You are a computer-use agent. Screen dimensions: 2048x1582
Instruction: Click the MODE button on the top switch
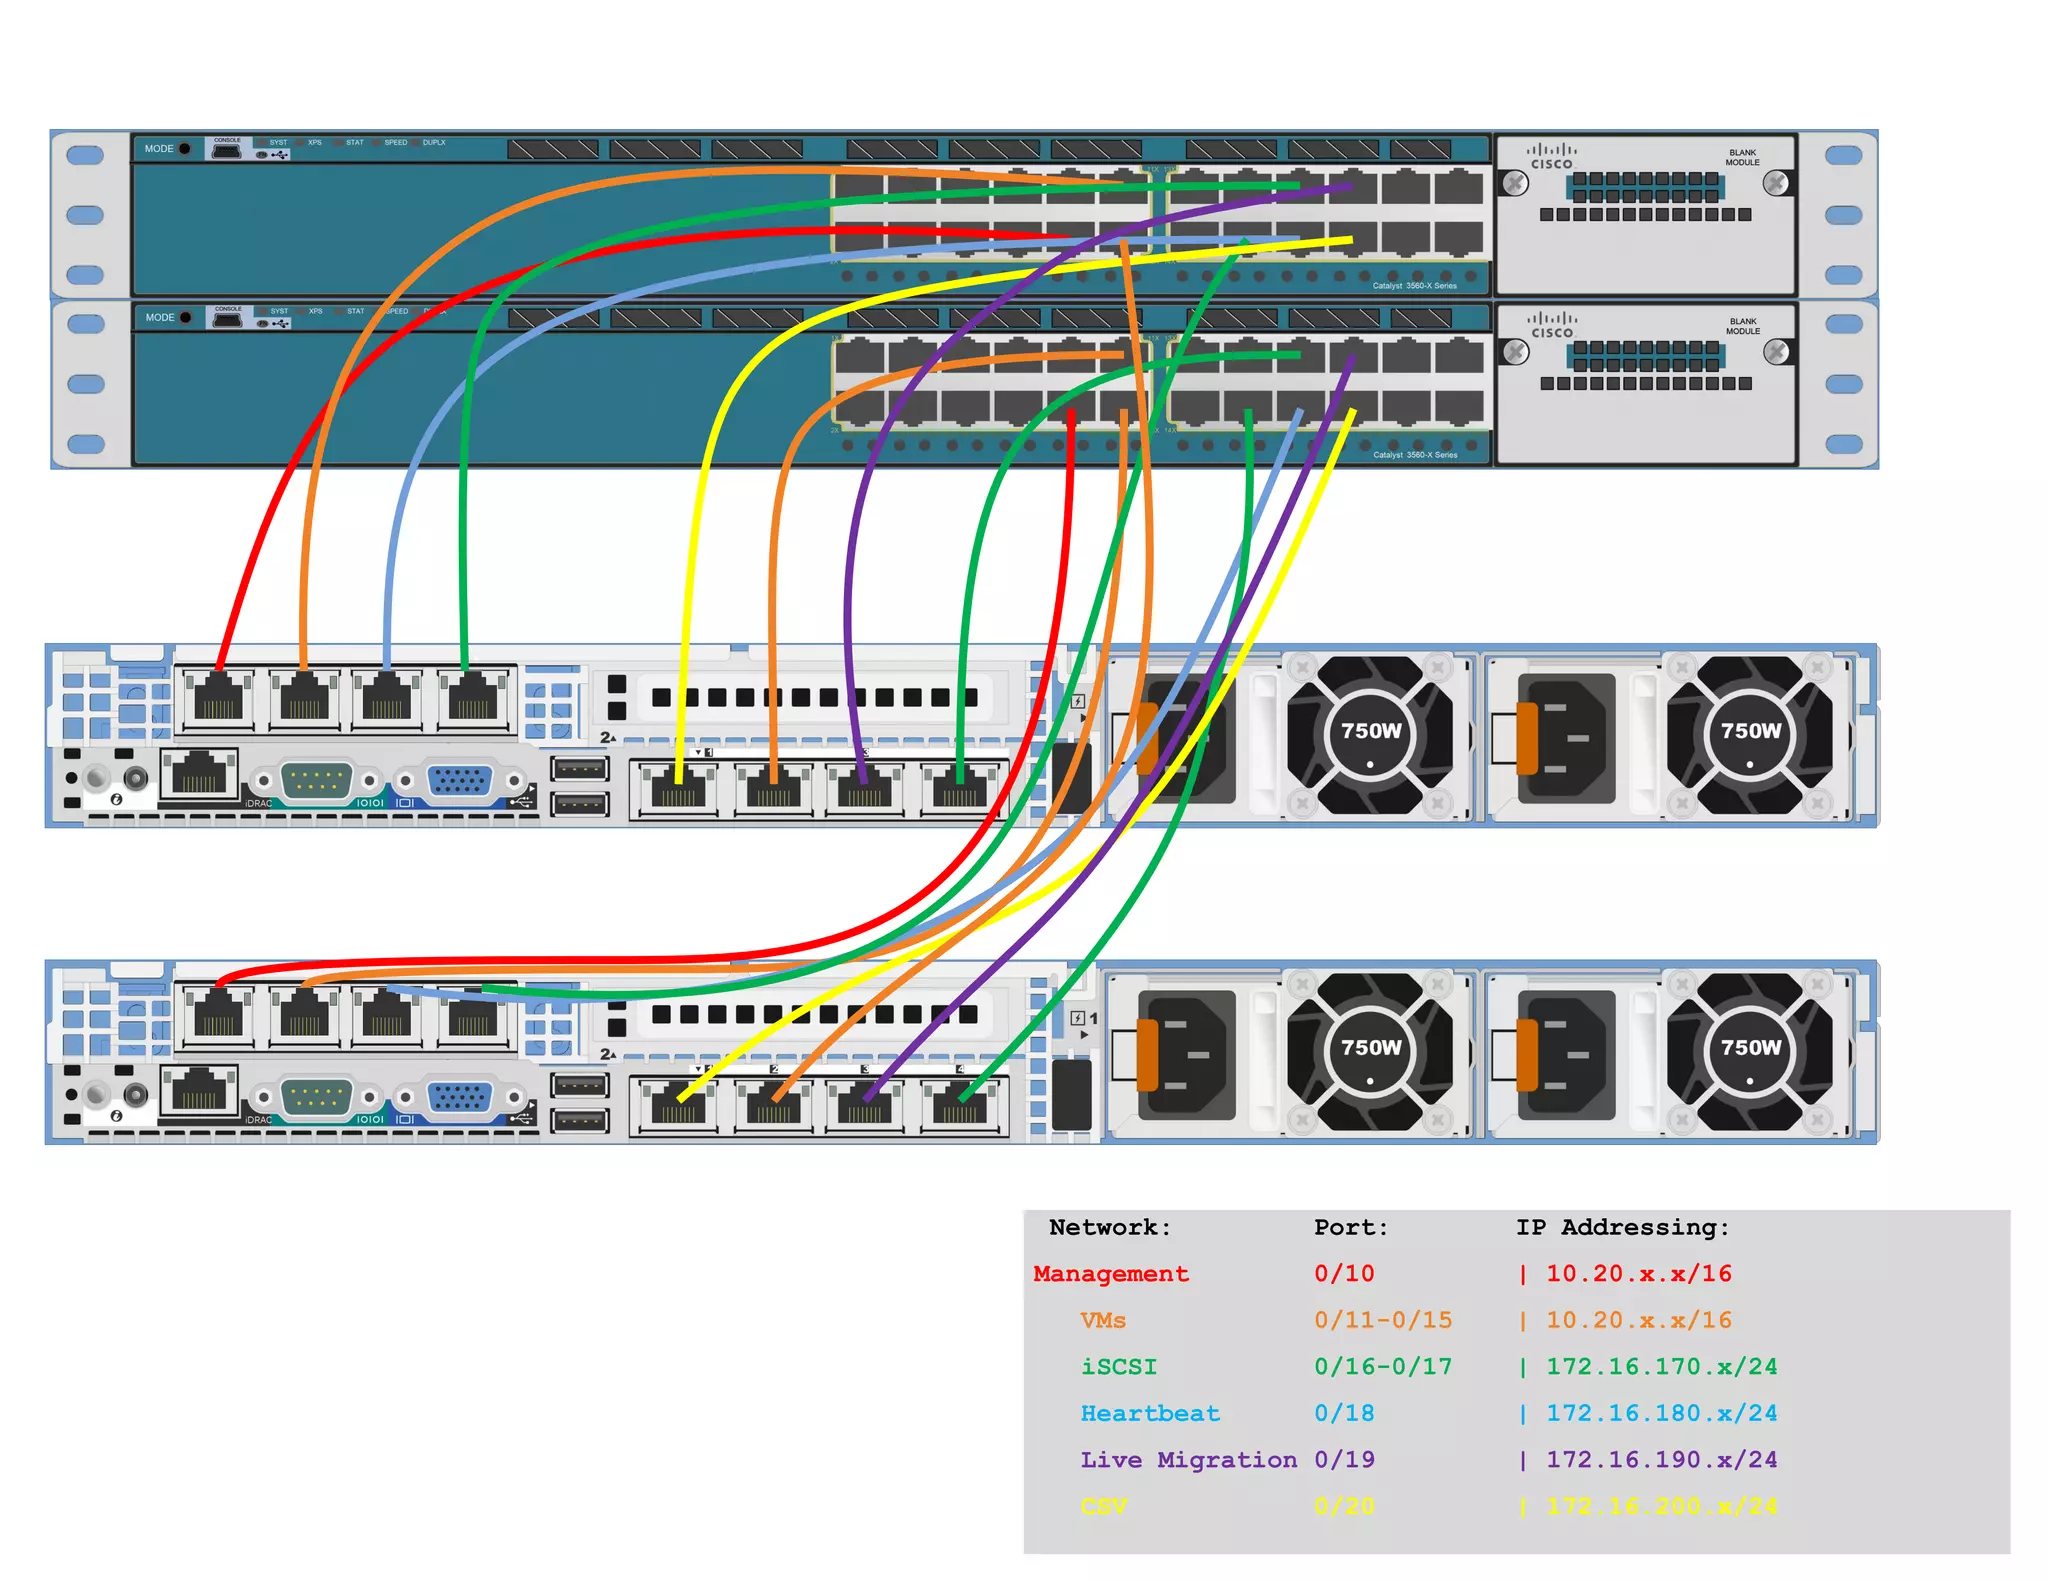[184, 149]
